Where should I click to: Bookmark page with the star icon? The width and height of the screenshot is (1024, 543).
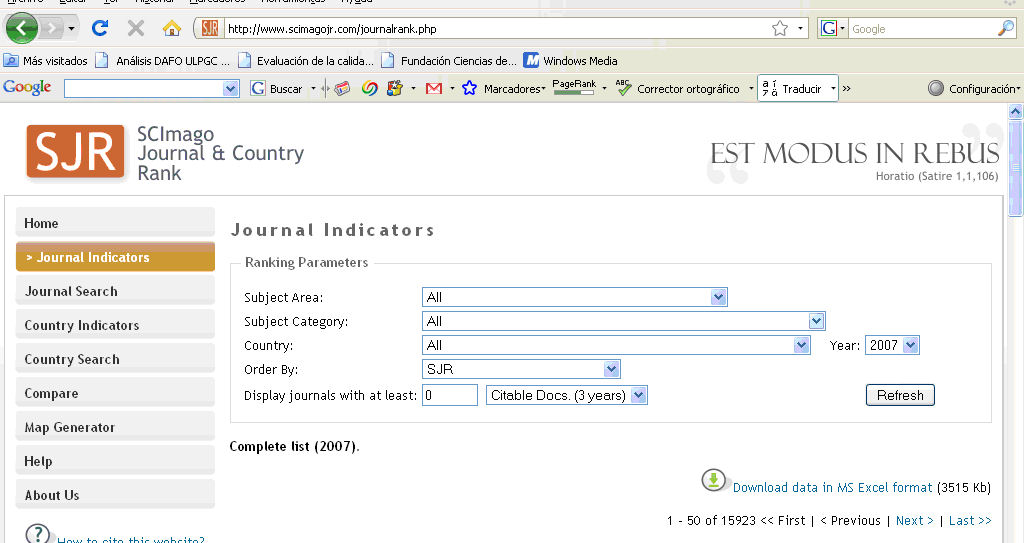coord(780,28)
